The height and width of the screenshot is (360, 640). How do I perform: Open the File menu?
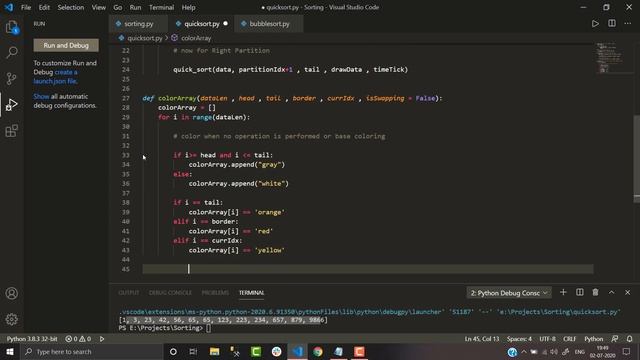(x=26, y=7)
